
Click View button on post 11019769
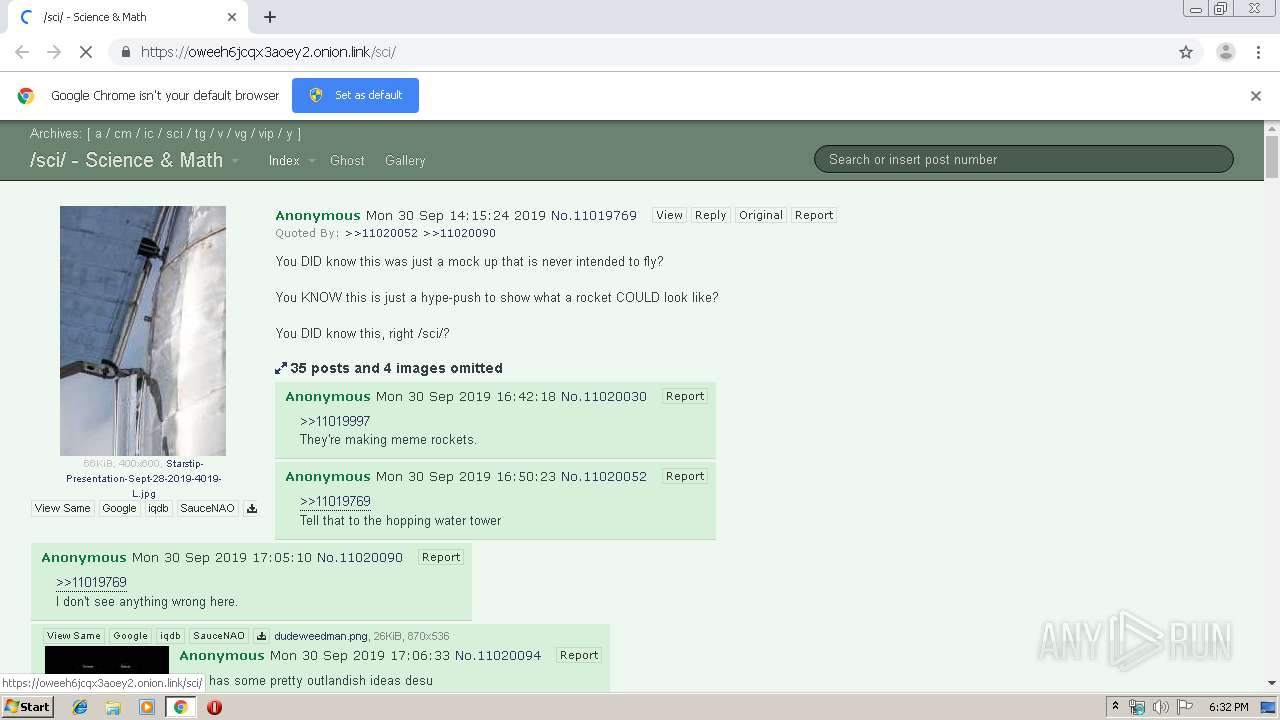(669, 215)
